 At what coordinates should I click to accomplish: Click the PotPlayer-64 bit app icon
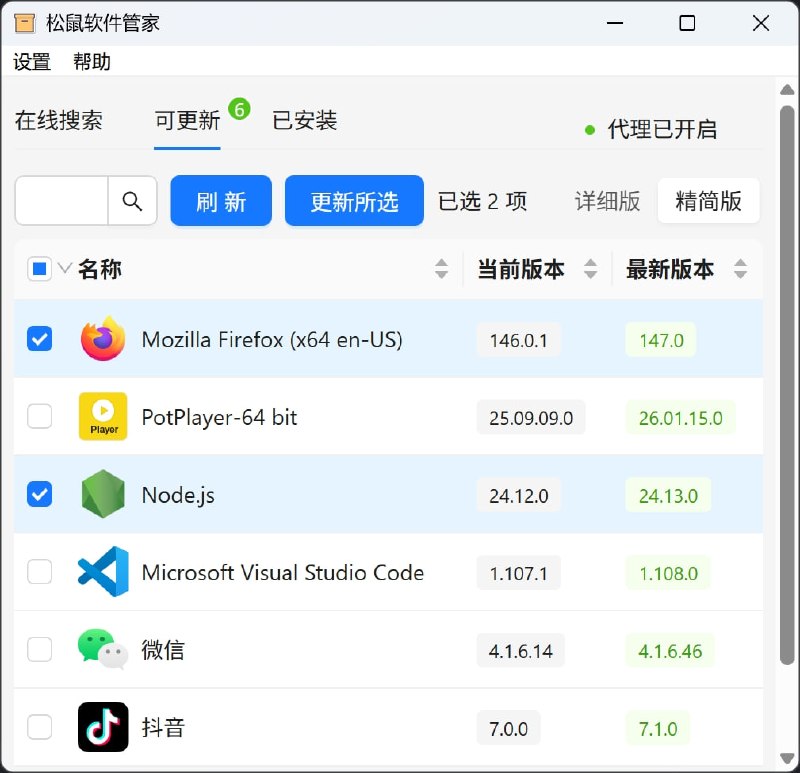tap(102, 417)
